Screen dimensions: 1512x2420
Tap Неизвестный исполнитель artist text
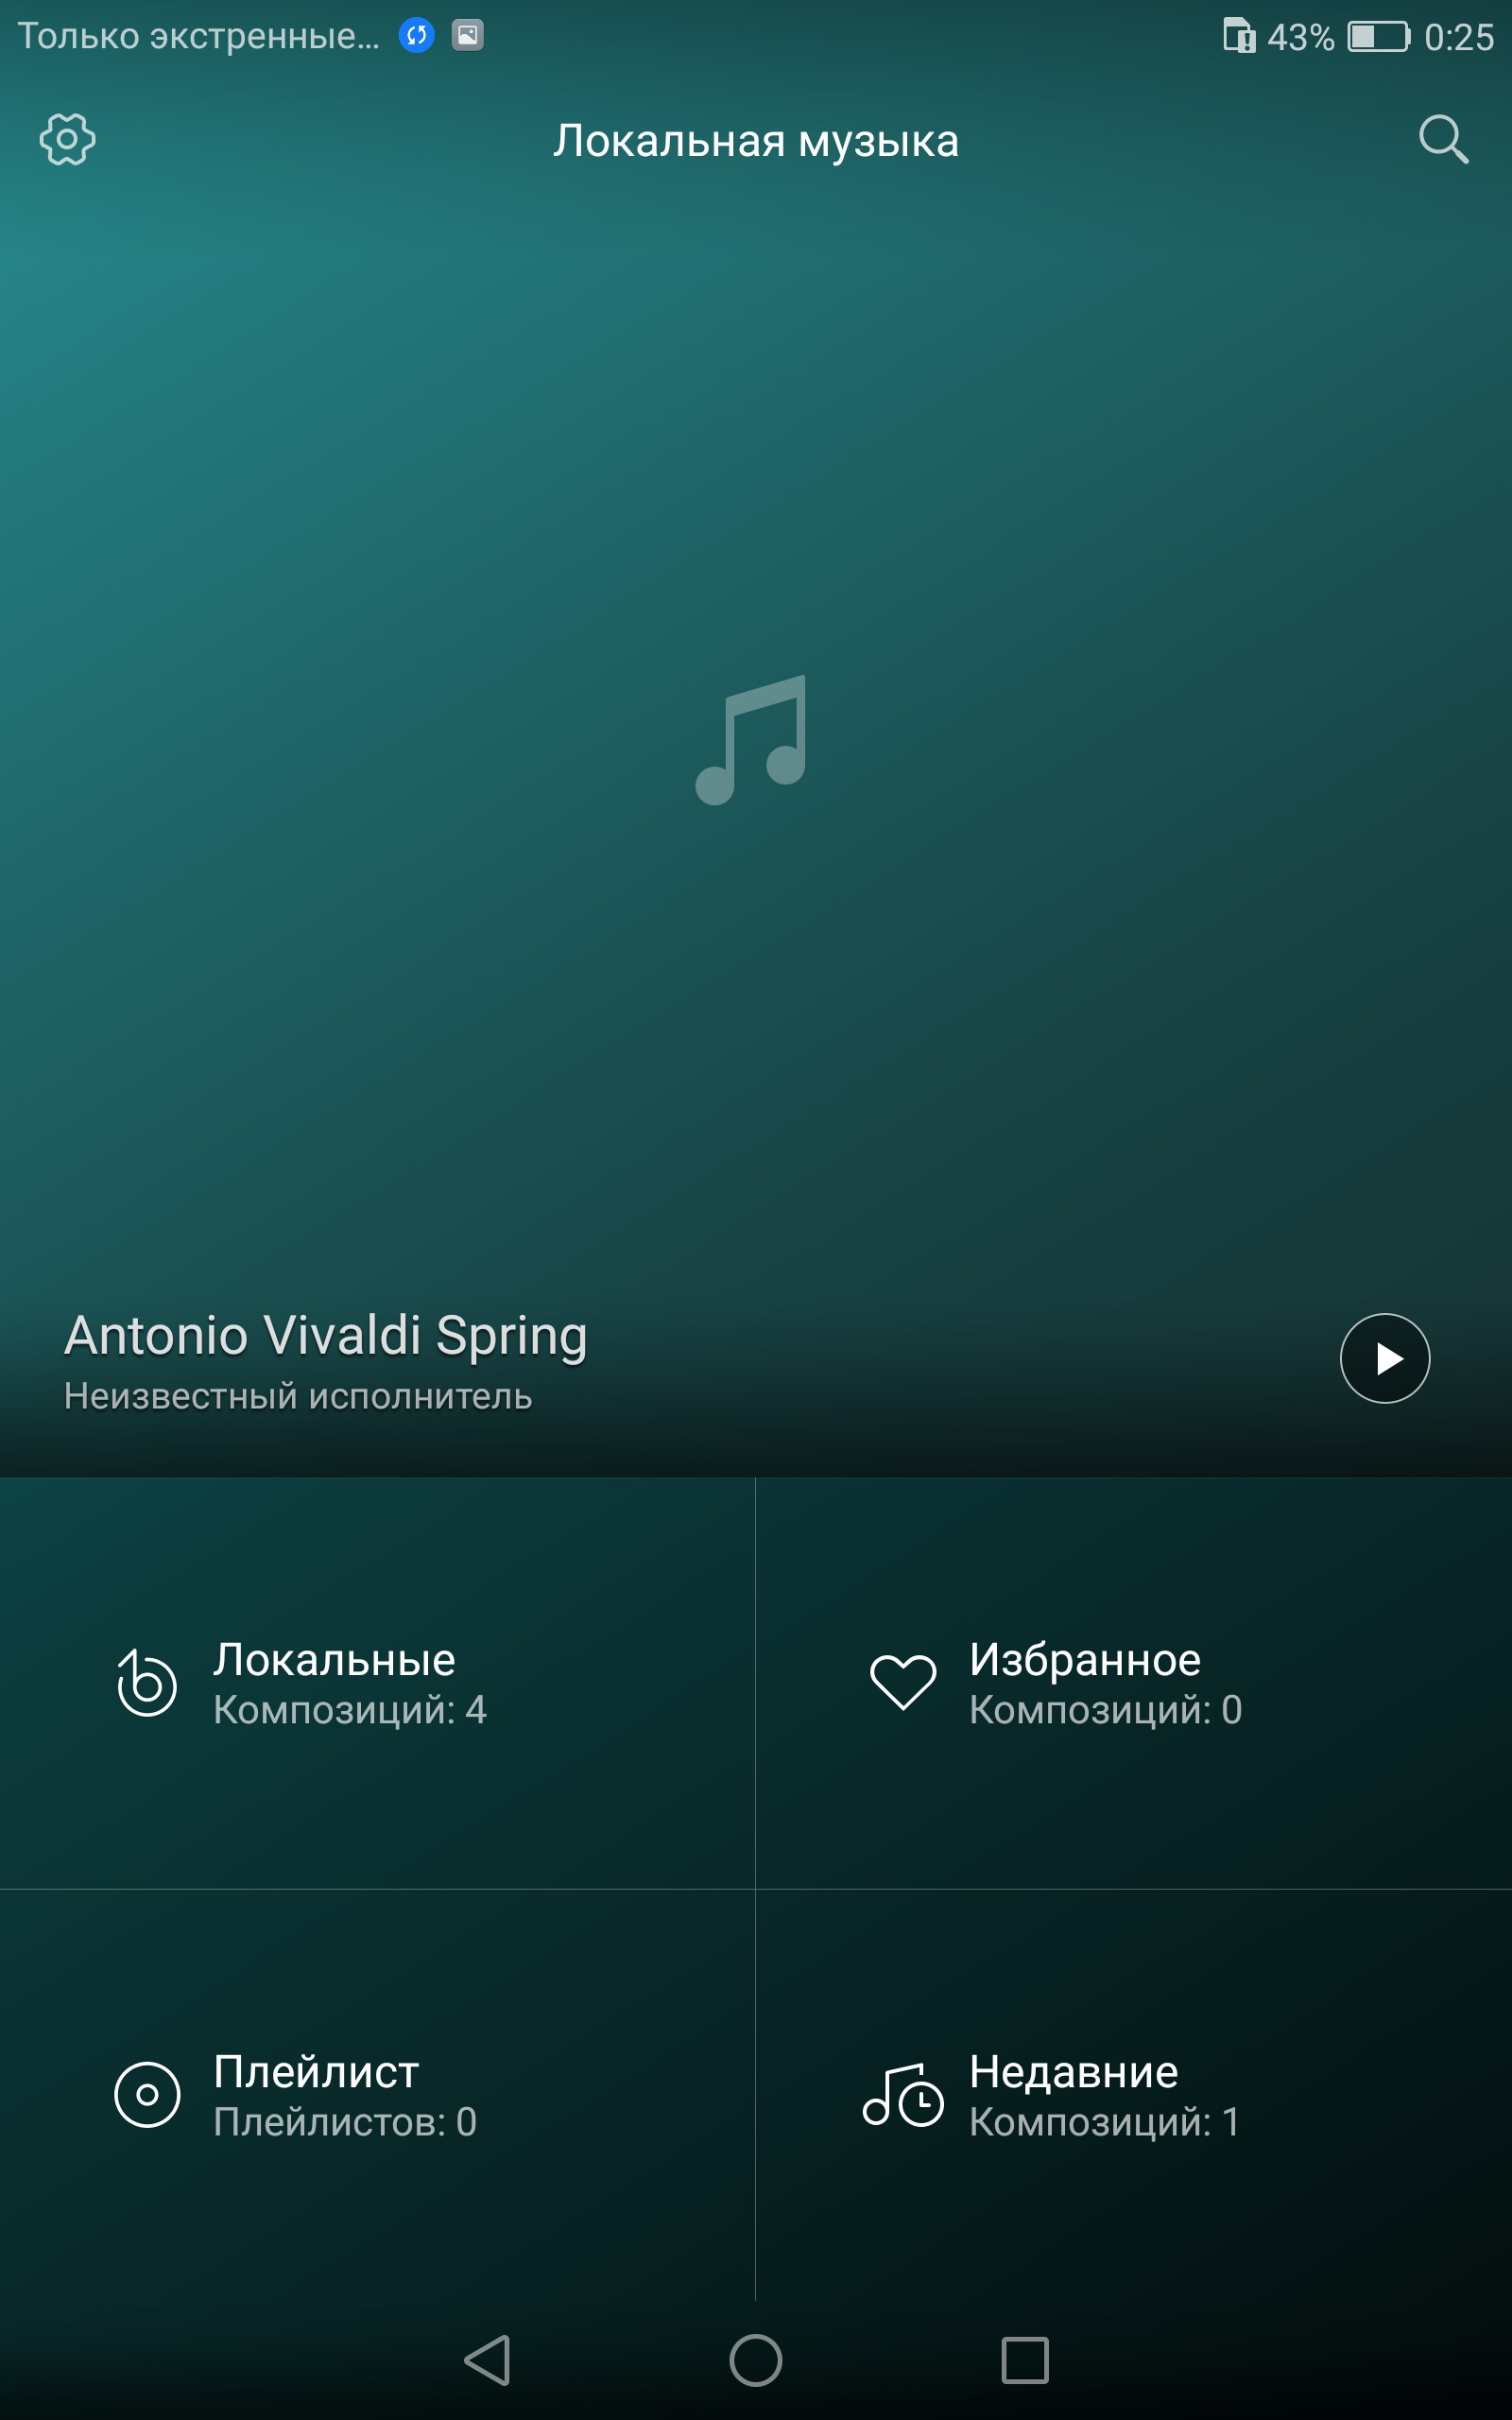tap(298, 1396)
